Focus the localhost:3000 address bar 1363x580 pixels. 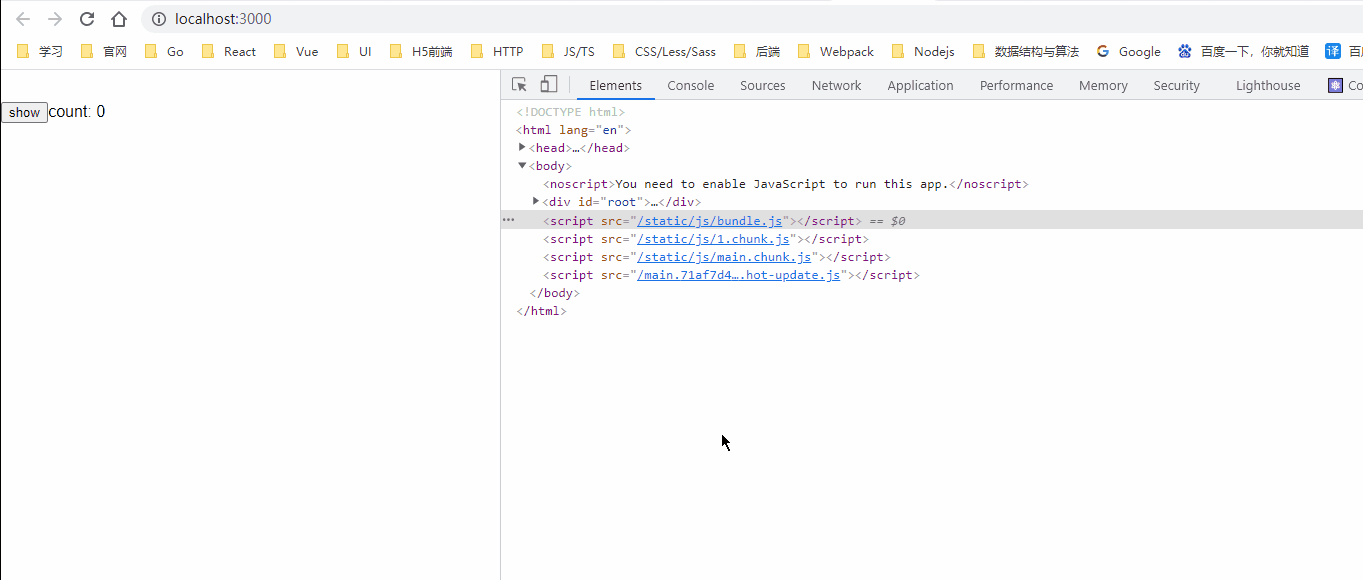tap(750, 19)
